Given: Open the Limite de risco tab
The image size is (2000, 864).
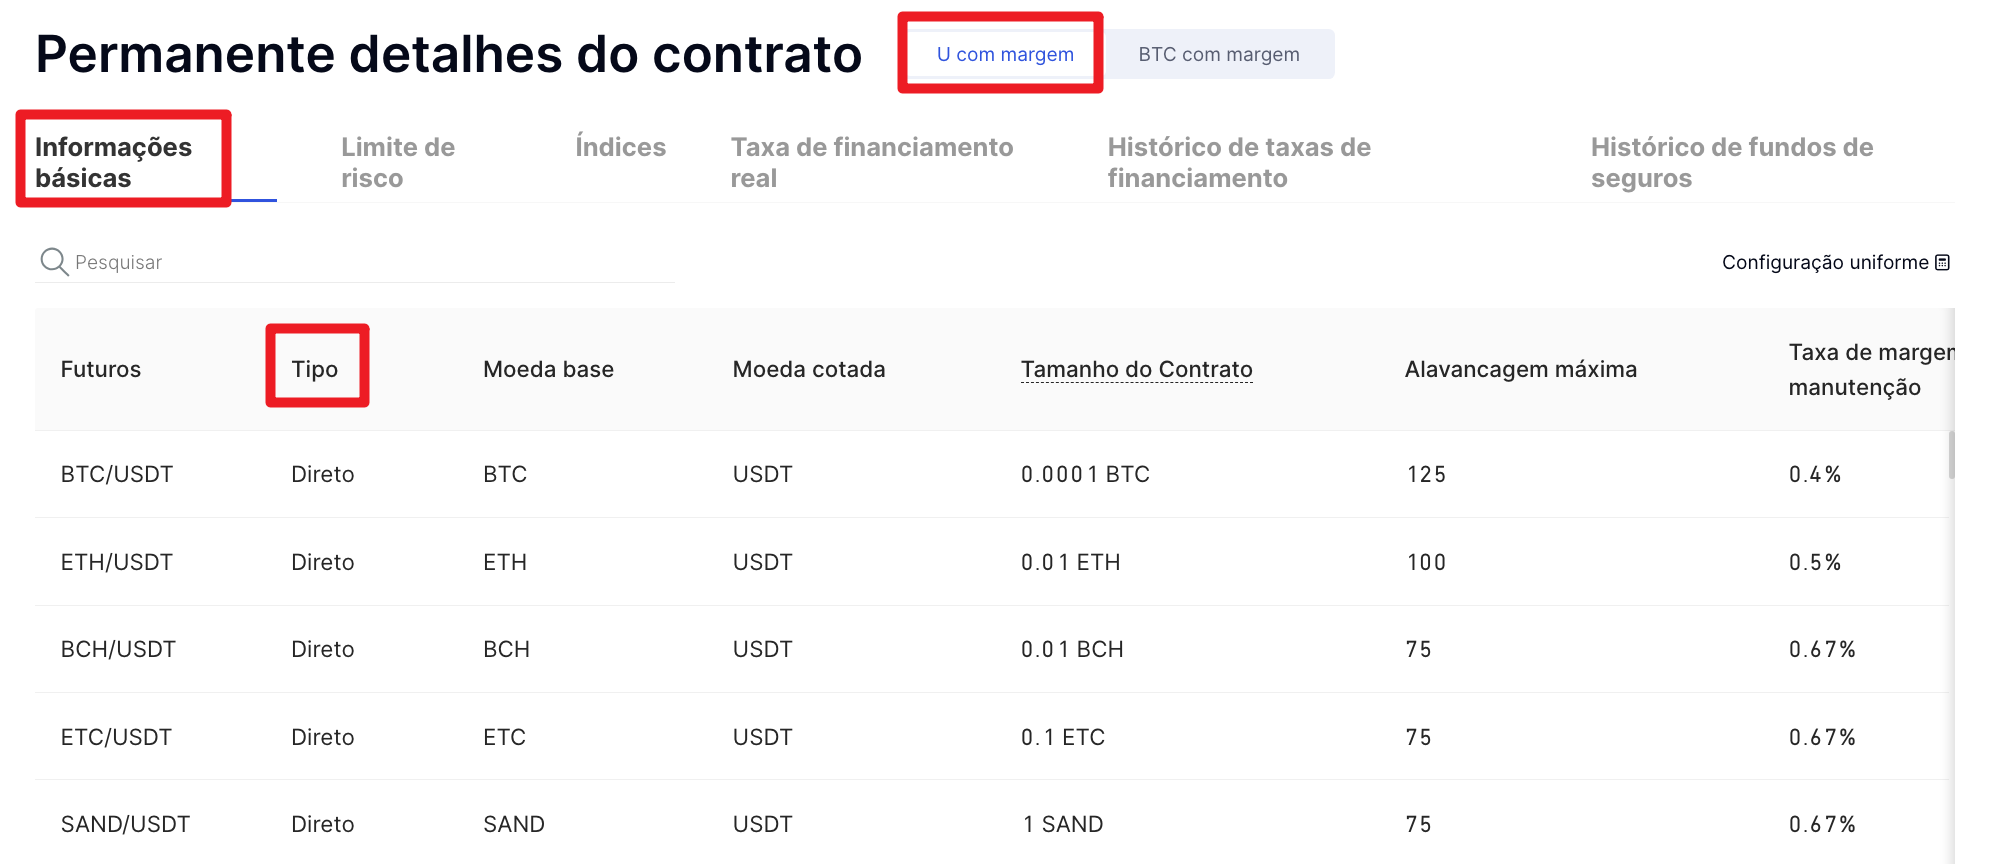Looking at the screenshot, I should (x=397, y=162).
